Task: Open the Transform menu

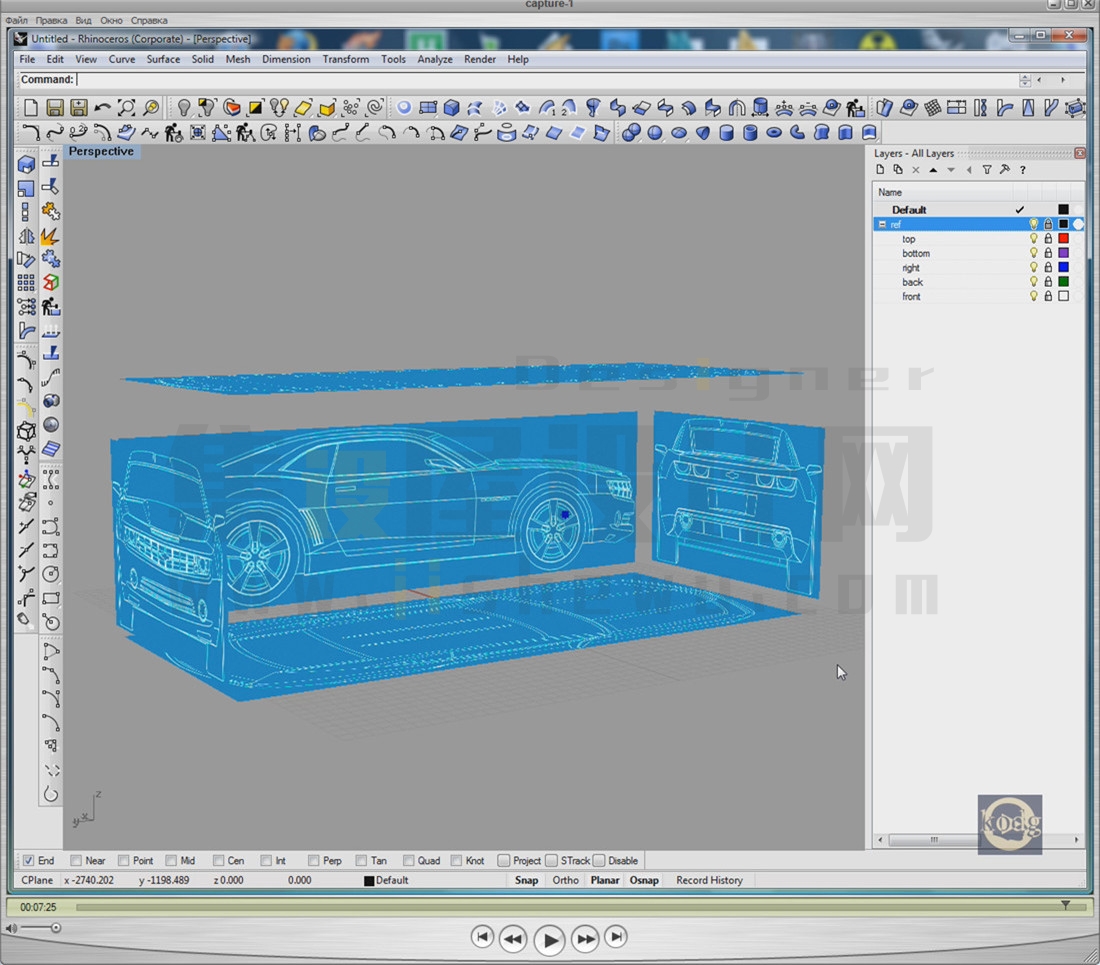Action: pyautogui.click(x=346, y=59)
